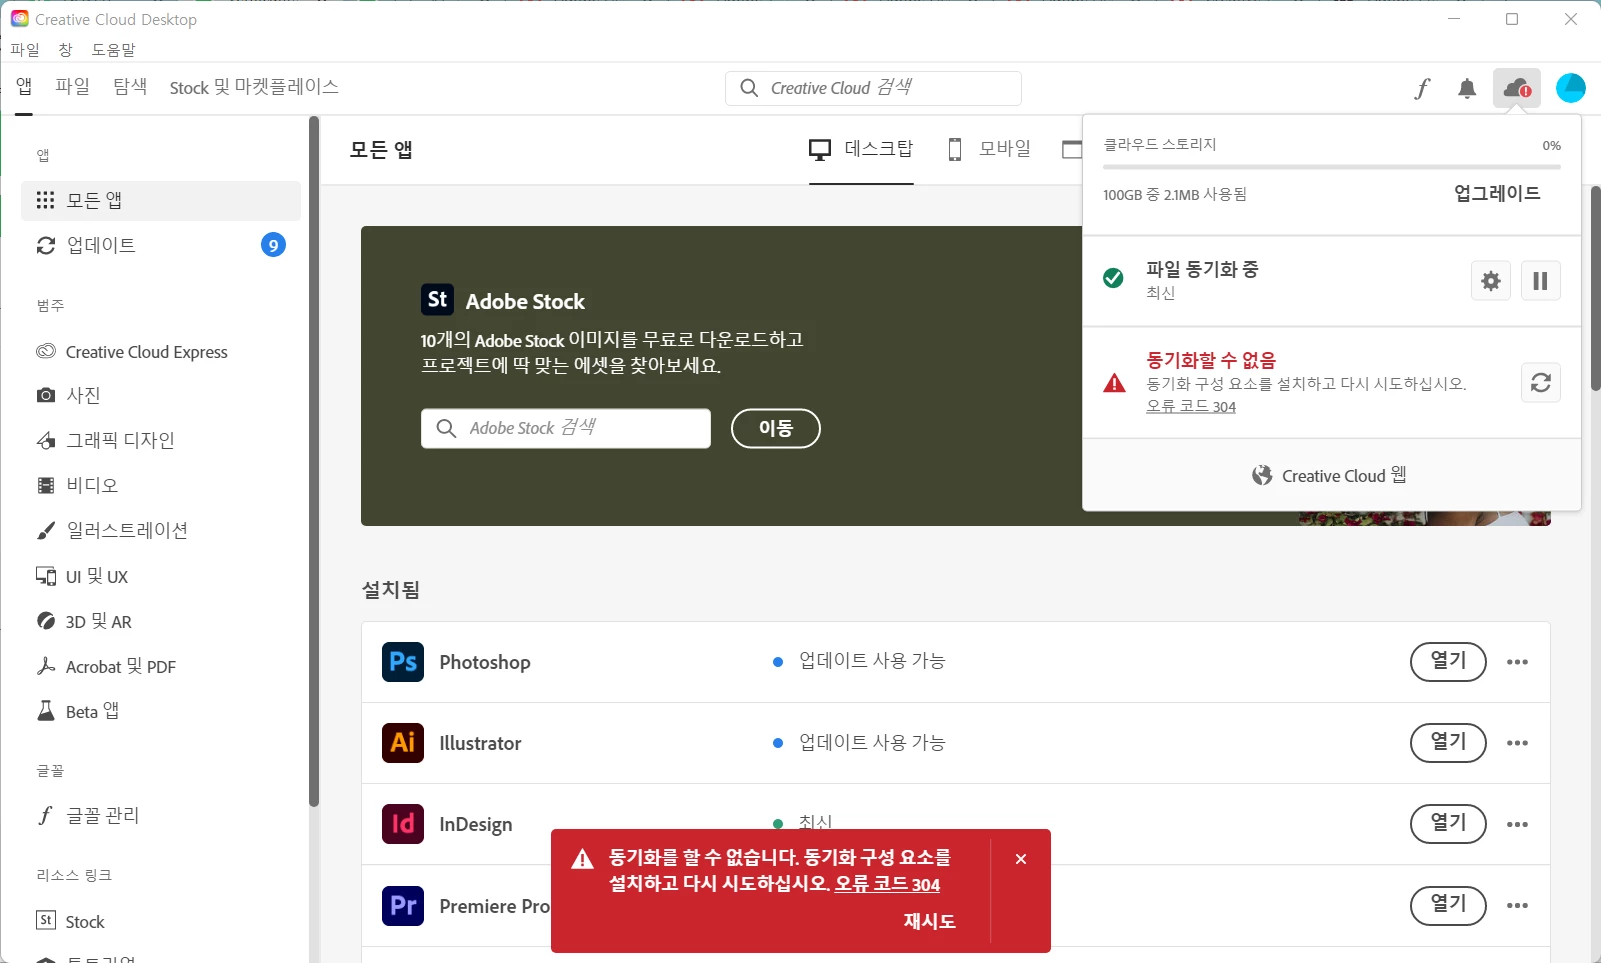Switch to Stock 및 마켓플레이스 tab
This screenshot has width=1601, height=963.
[x=254, y=87]
